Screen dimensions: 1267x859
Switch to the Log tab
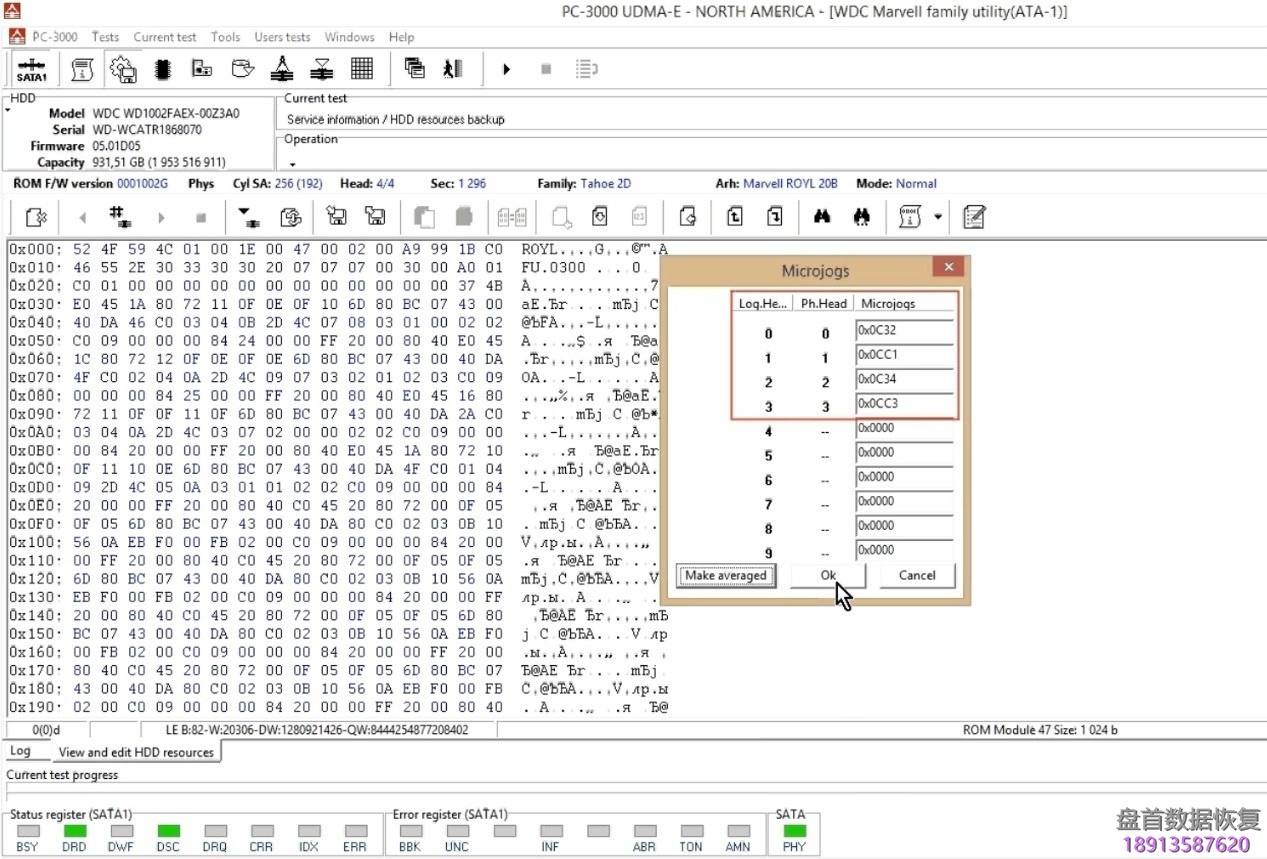pos(20,751)
